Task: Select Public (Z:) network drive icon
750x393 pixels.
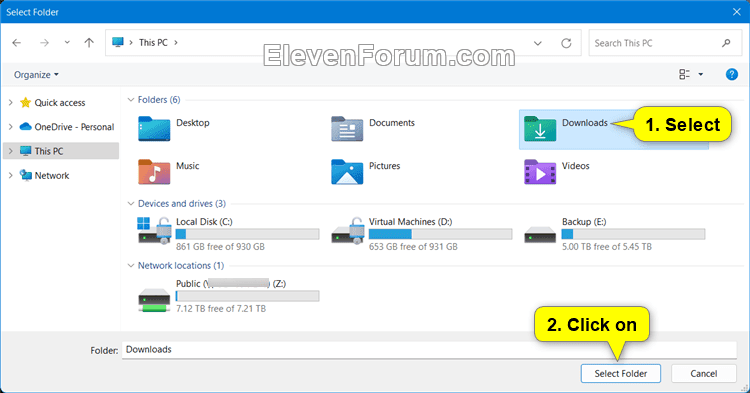Action: point(154,300)
